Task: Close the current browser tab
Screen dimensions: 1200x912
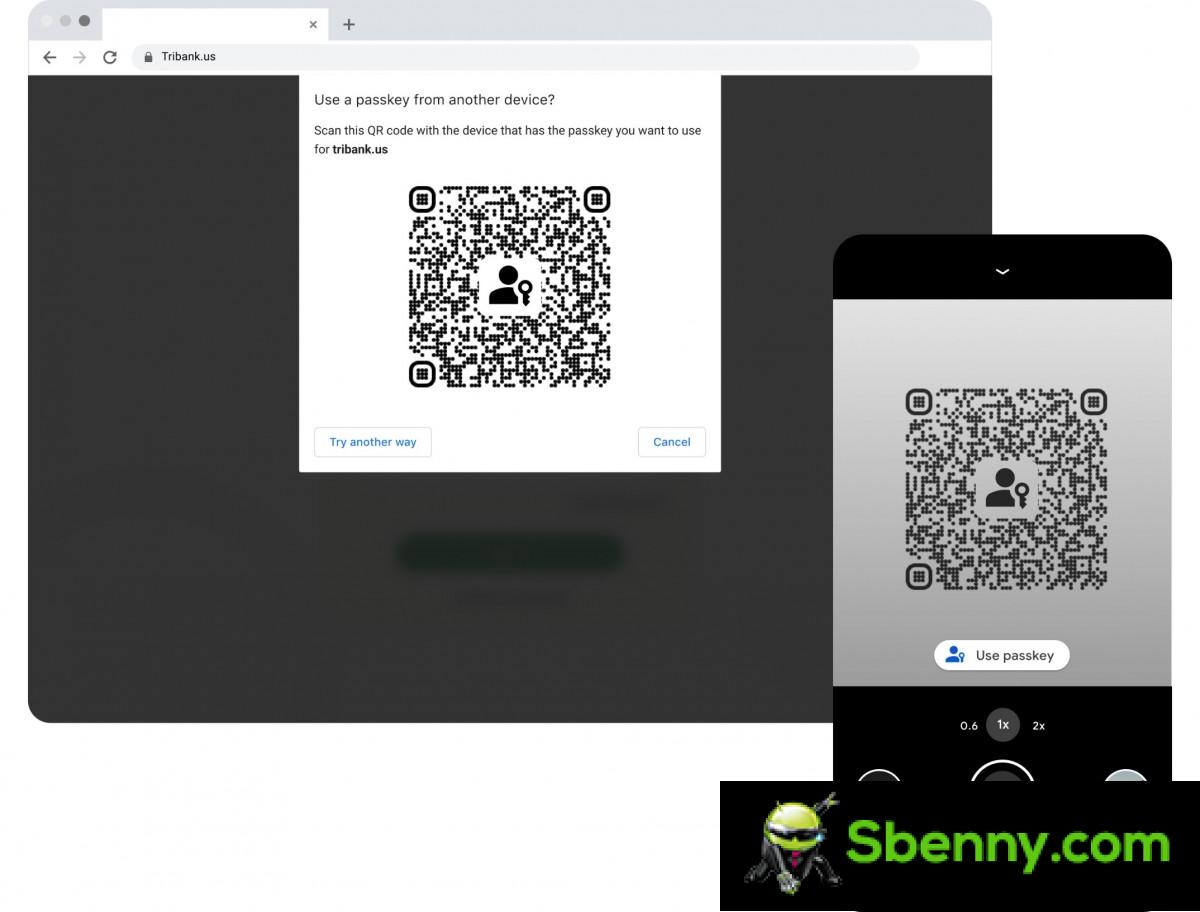Action: (x=313, y=24)
